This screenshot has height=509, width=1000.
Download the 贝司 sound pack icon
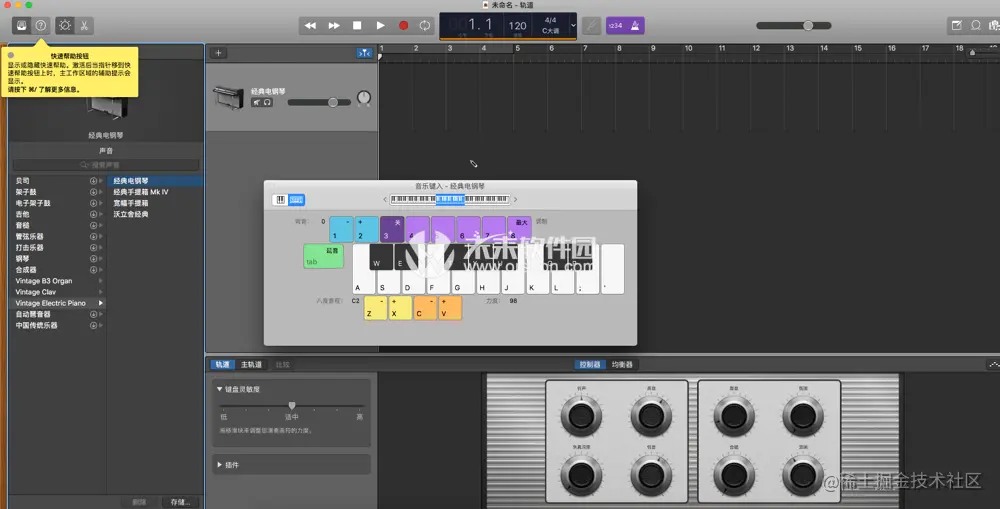[93, 181]
